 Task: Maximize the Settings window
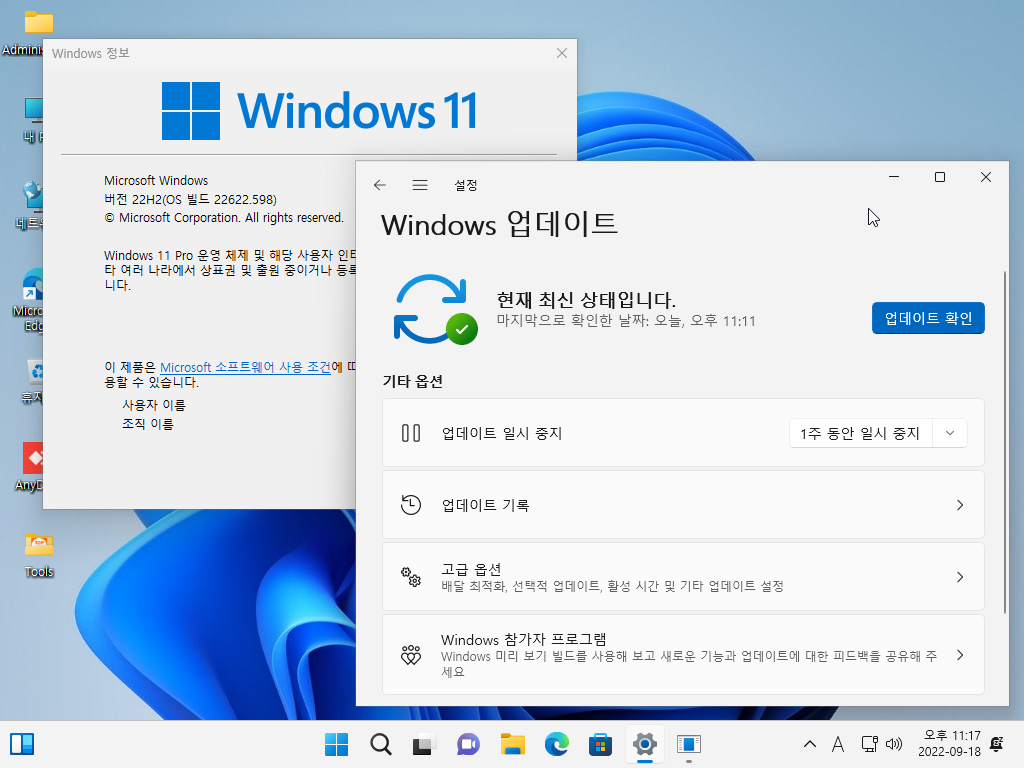coord(940,177)
